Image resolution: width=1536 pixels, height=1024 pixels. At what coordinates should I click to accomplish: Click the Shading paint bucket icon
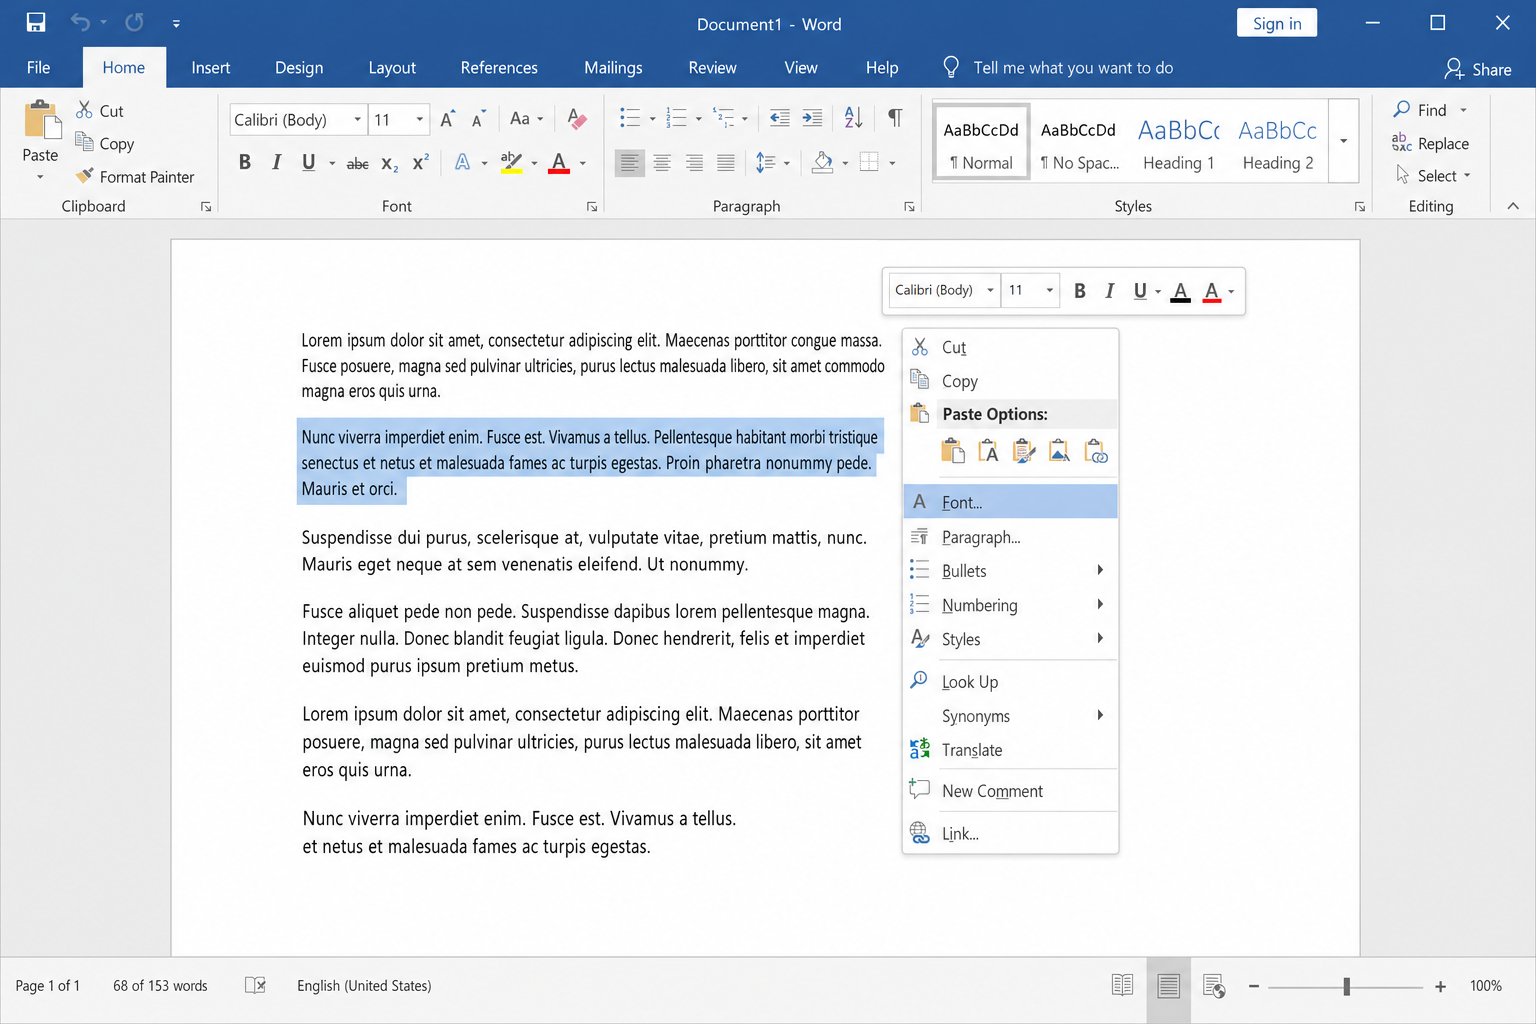pos(822,162)
